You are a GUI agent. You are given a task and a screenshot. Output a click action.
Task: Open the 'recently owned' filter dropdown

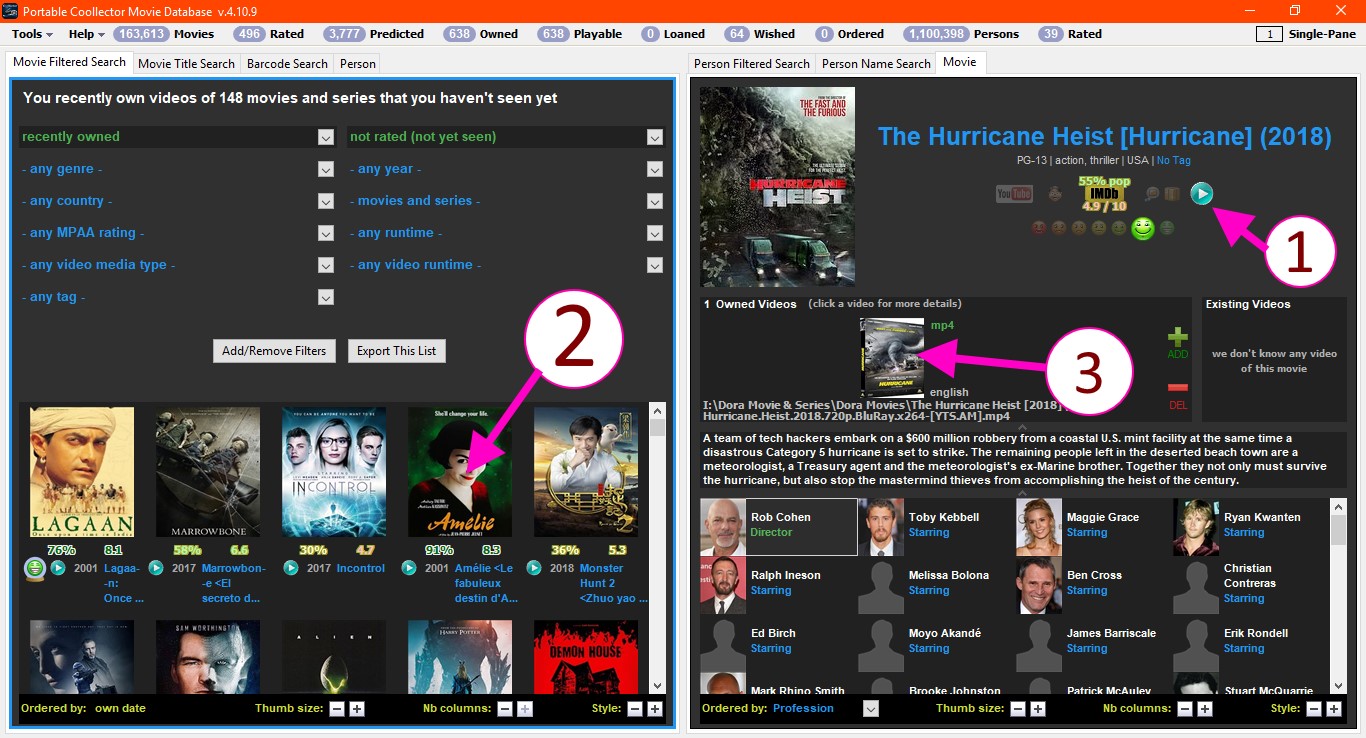[326, 137]
